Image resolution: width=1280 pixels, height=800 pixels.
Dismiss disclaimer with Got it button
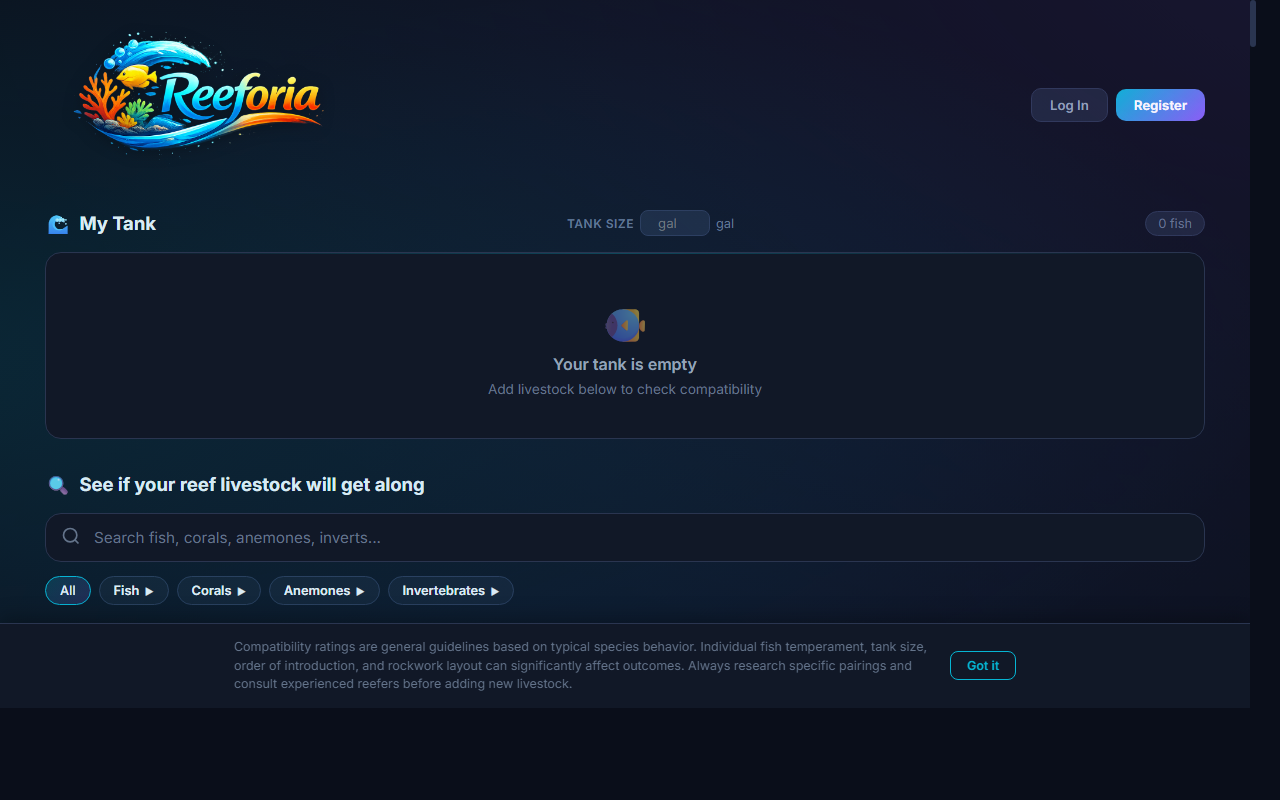point(983,665)
